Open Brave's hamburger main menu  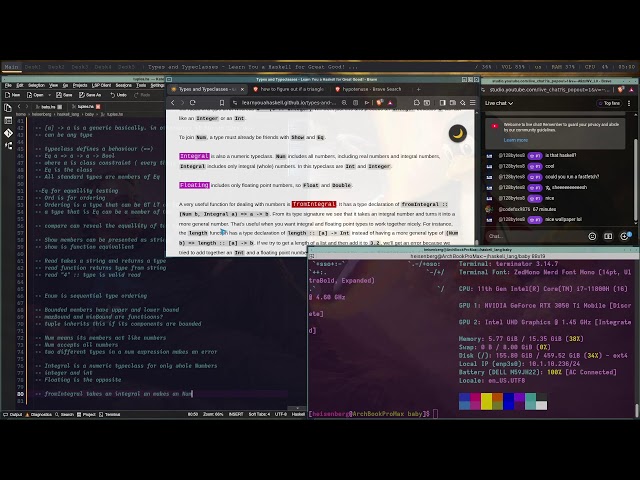coord(473,103)
